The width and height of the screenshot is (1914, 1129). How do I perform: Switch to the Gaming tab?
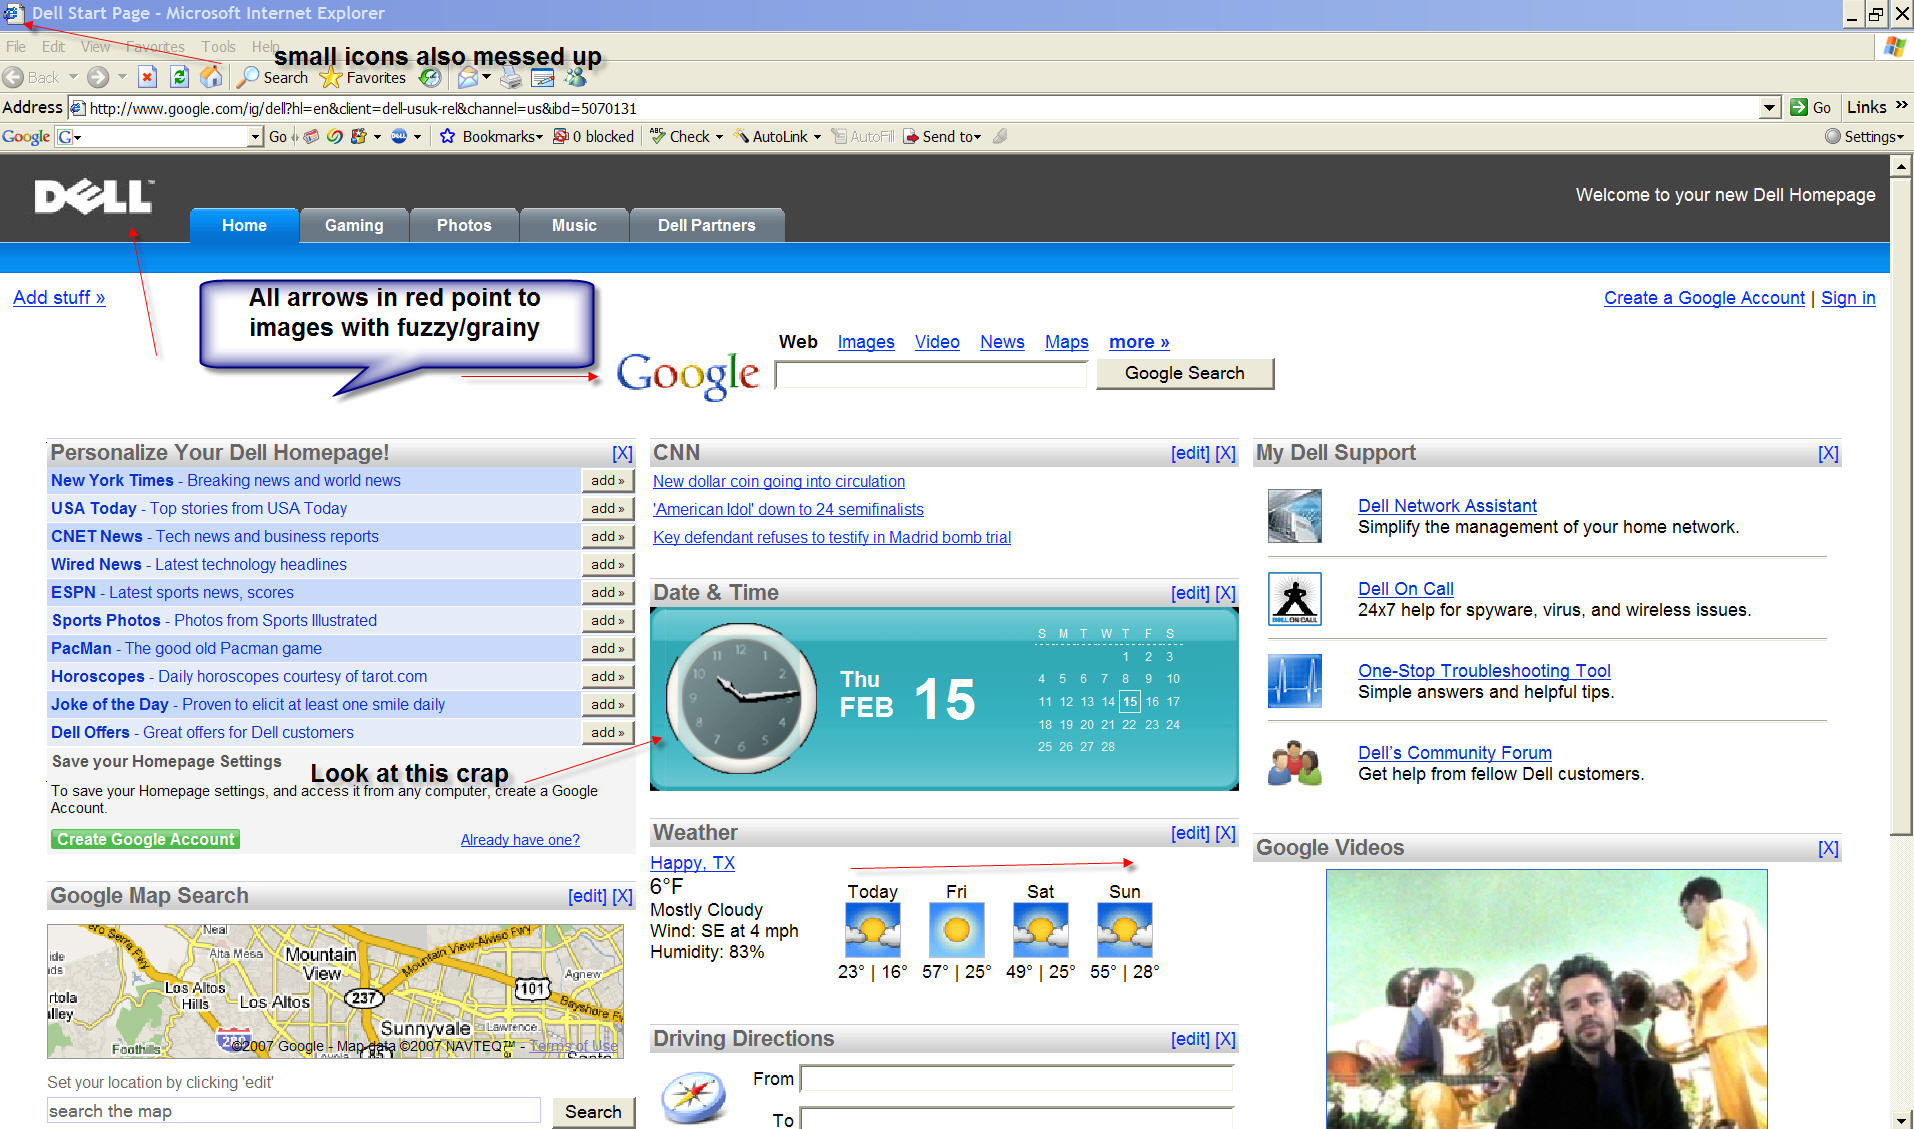[354, 225]
